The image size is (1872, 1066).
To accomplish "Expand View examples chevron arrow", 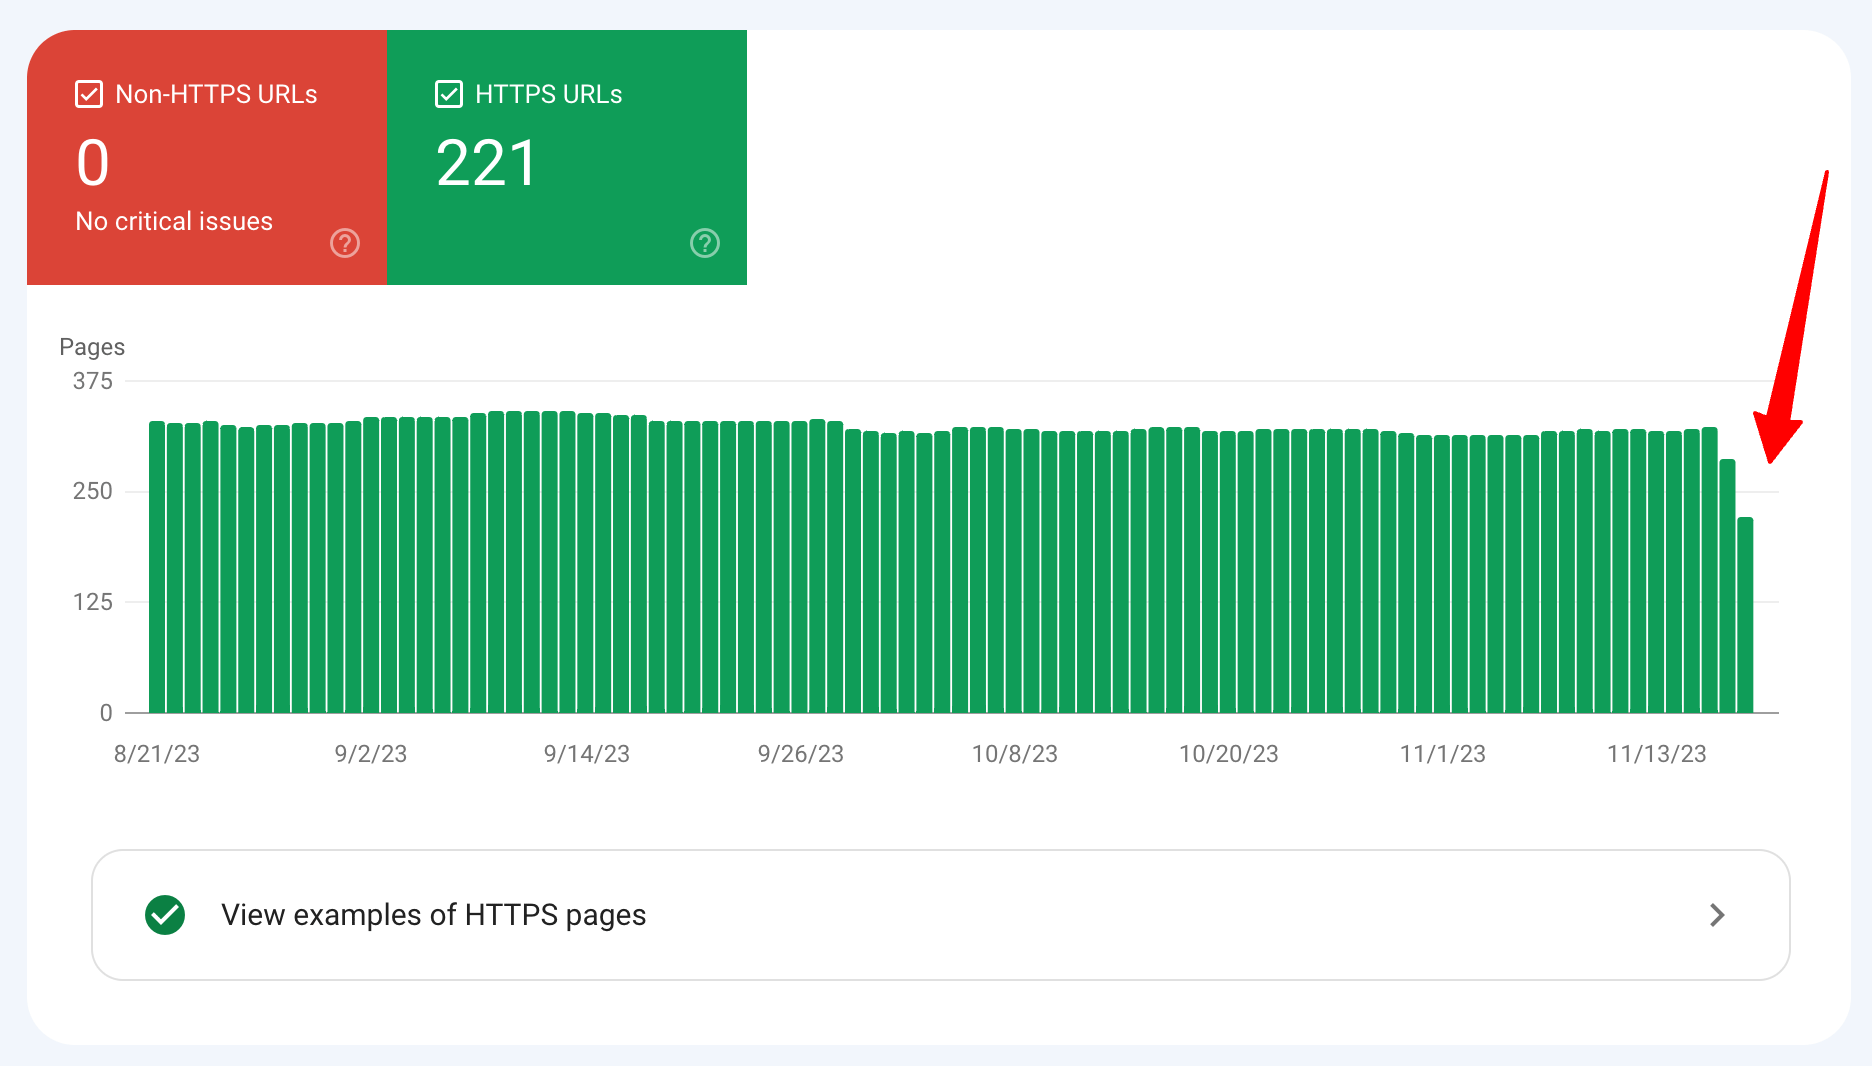I will (1717, 915).
